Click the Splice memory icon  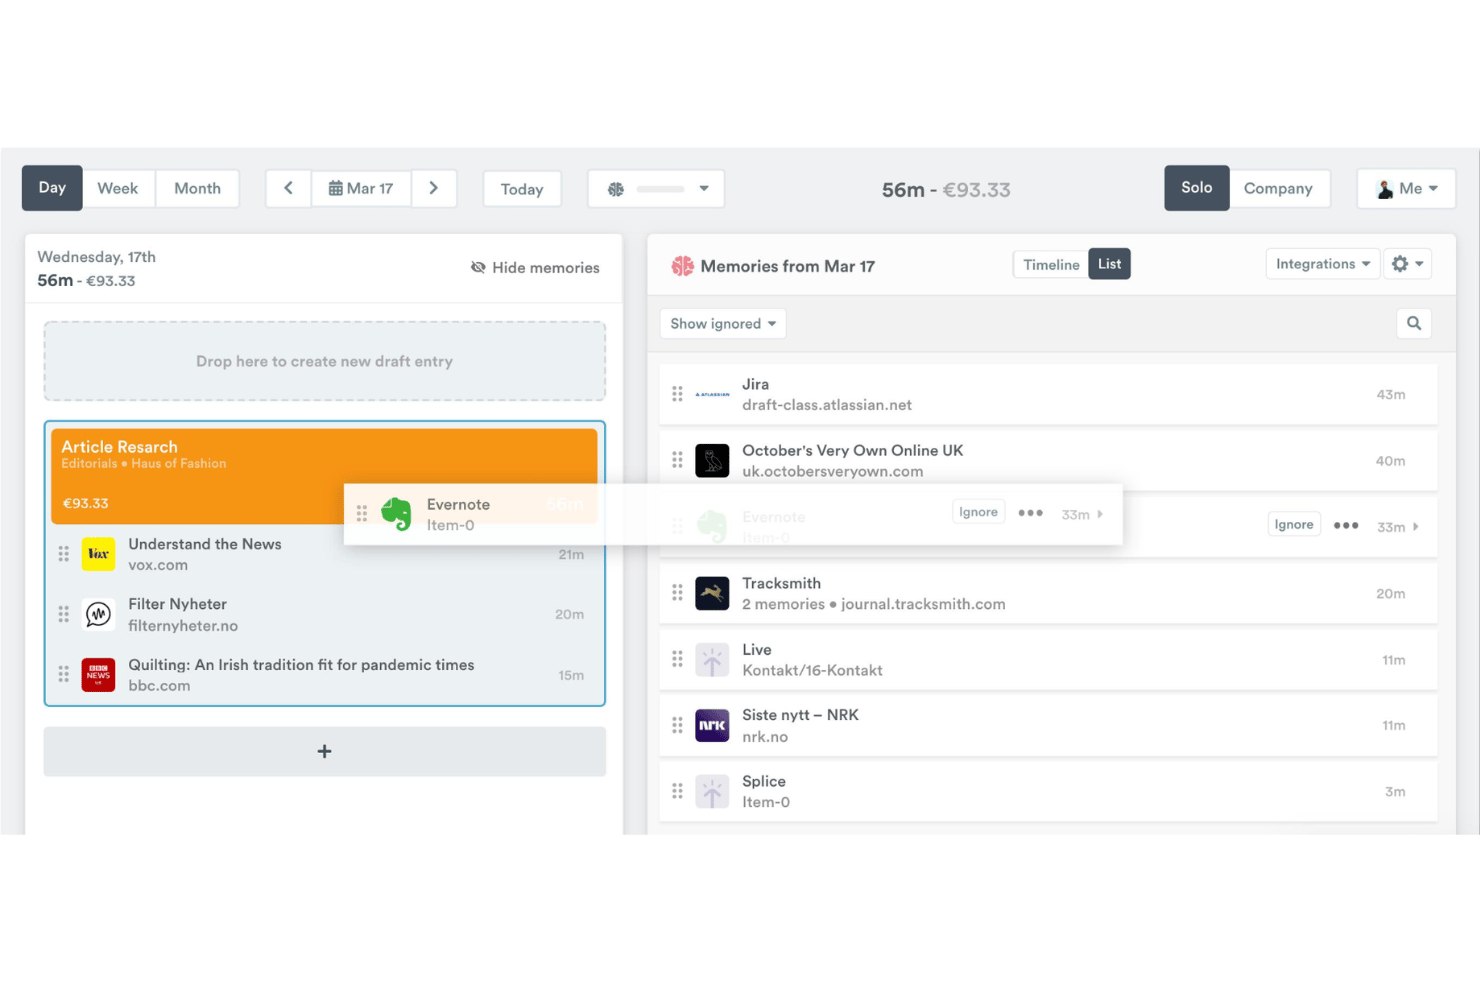712,792
